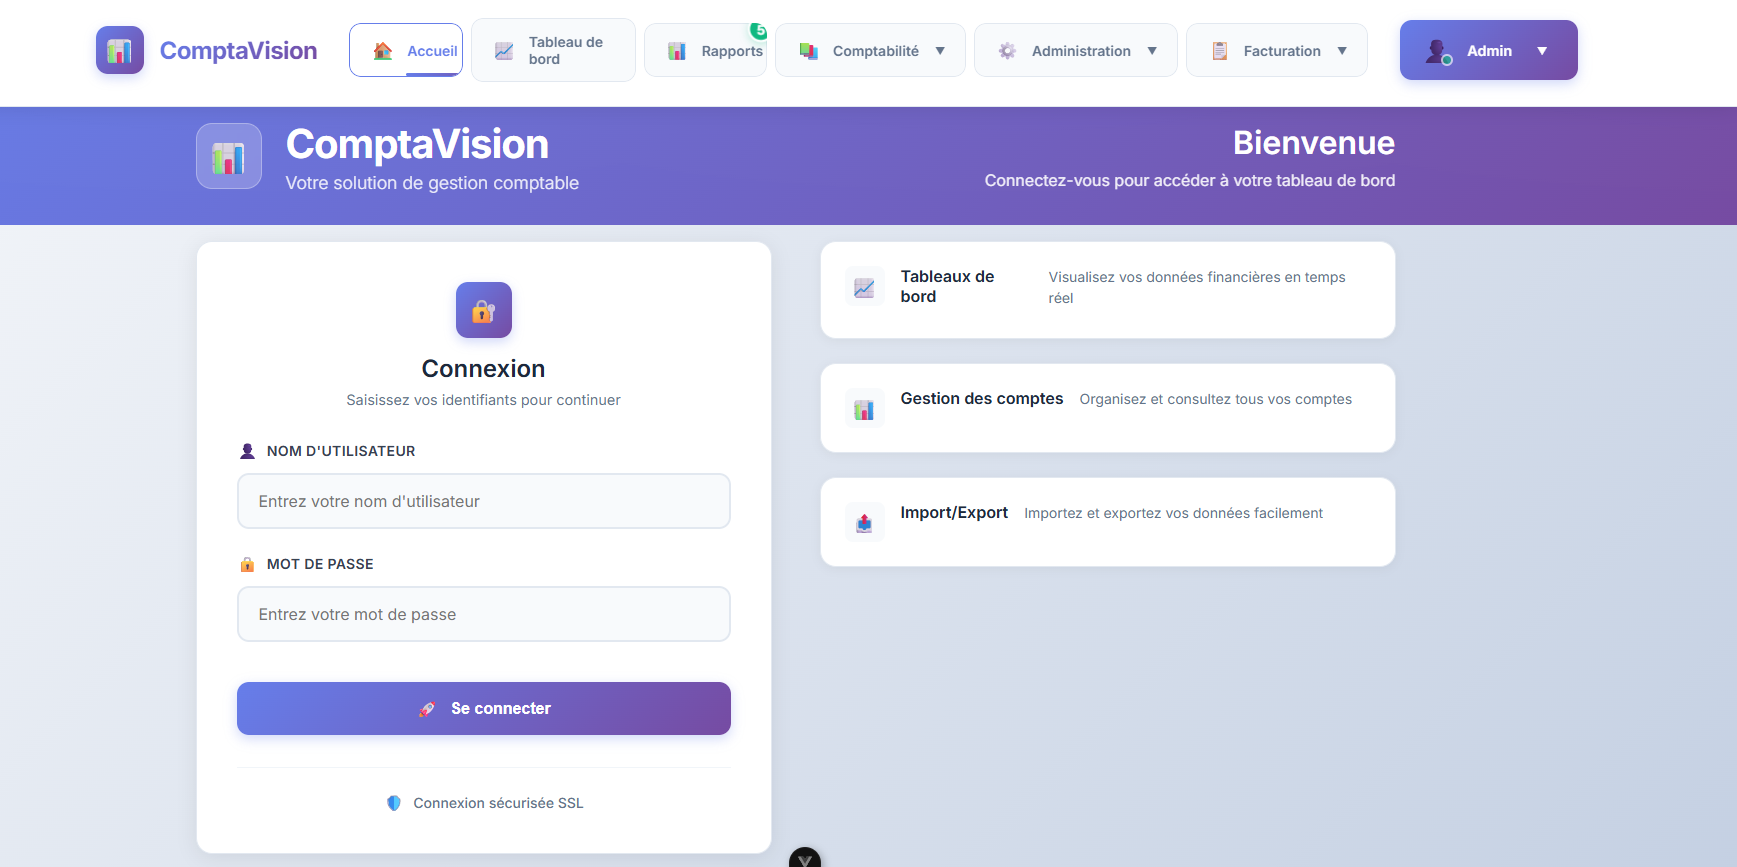Click the SSL shield icon

click(x=394, y=803)
